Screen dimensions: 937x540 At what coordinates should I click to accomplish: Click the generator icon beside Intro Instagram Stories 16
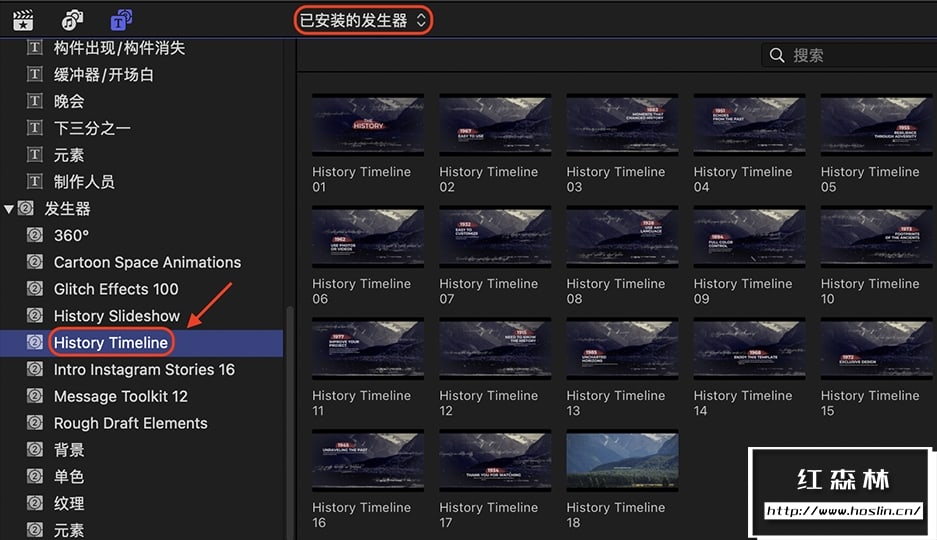(x=35, y=369)
